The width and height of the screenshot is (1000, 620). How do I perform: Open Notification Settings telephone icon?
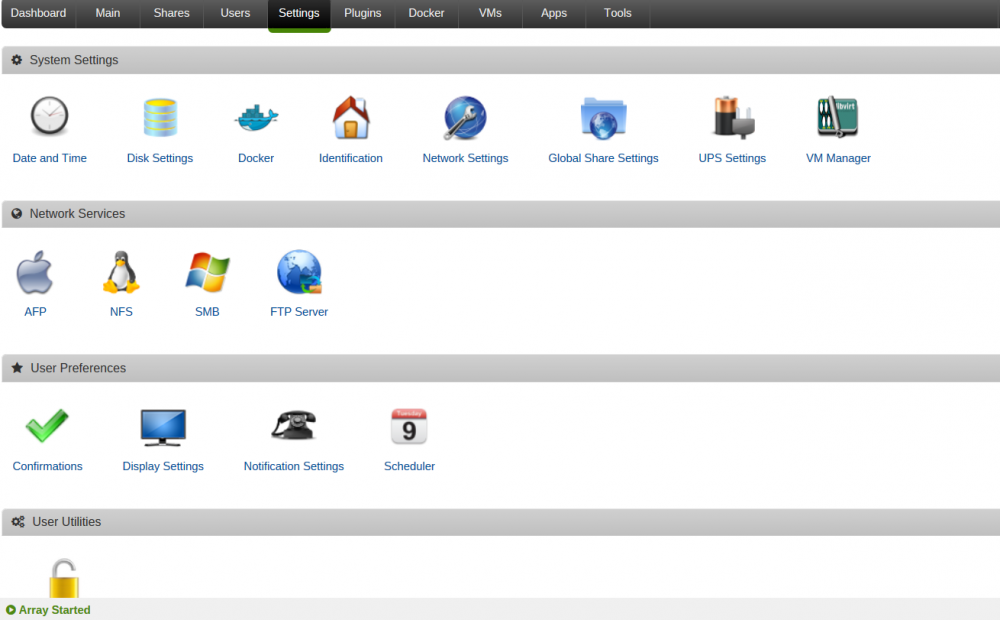pos(293,425)
